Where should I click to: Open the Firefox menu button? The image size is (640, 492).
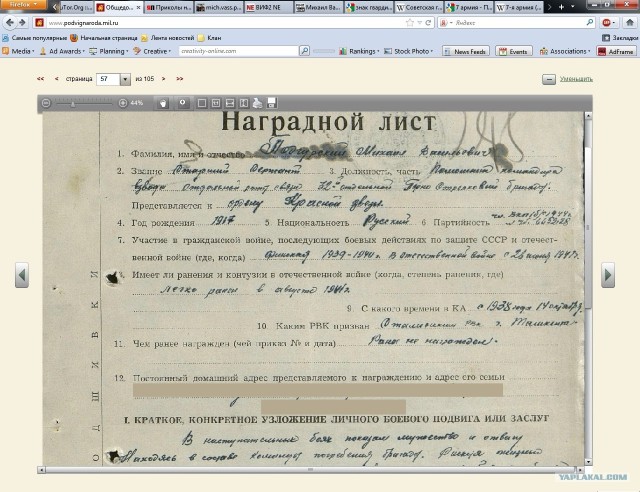23,4
